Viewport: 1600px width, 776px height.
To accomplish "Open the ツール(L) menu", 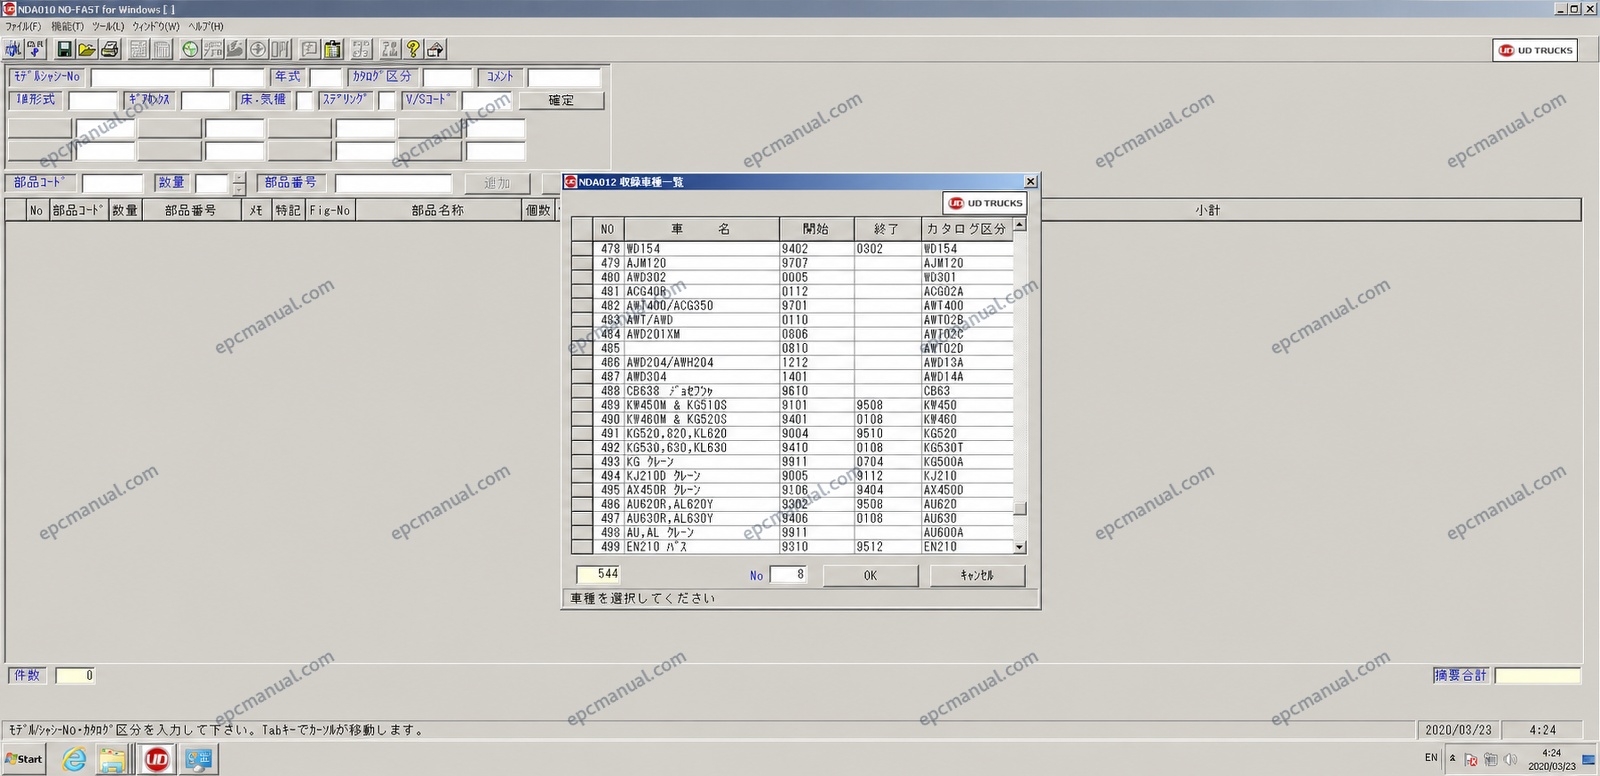I will pyautogui.click(x=108, y=26).
